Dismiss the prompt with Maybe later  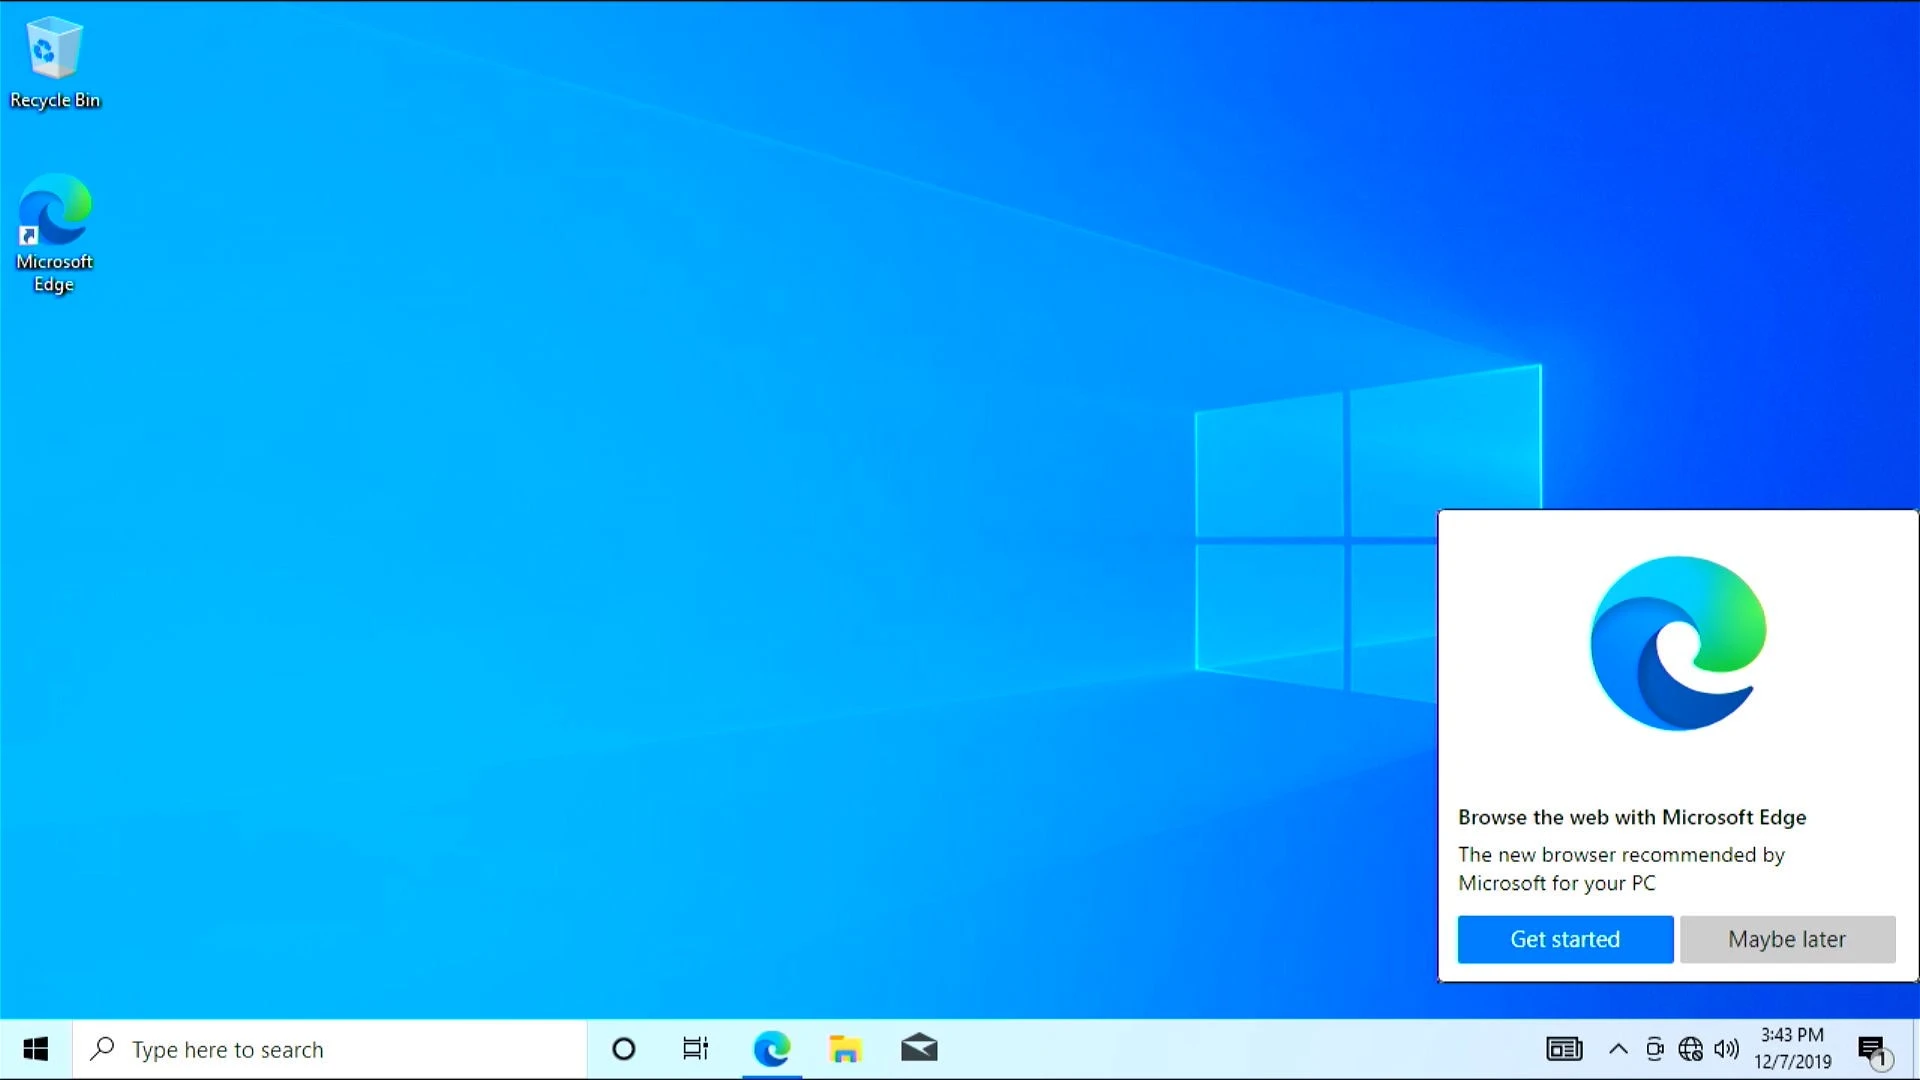tap(1787, 939)
